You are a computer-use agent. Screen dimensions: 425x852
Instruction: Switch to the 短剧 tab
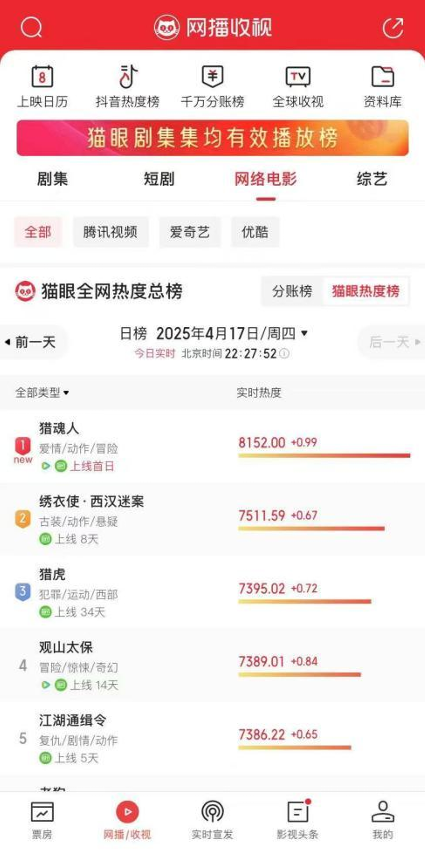tap(159, 179)
